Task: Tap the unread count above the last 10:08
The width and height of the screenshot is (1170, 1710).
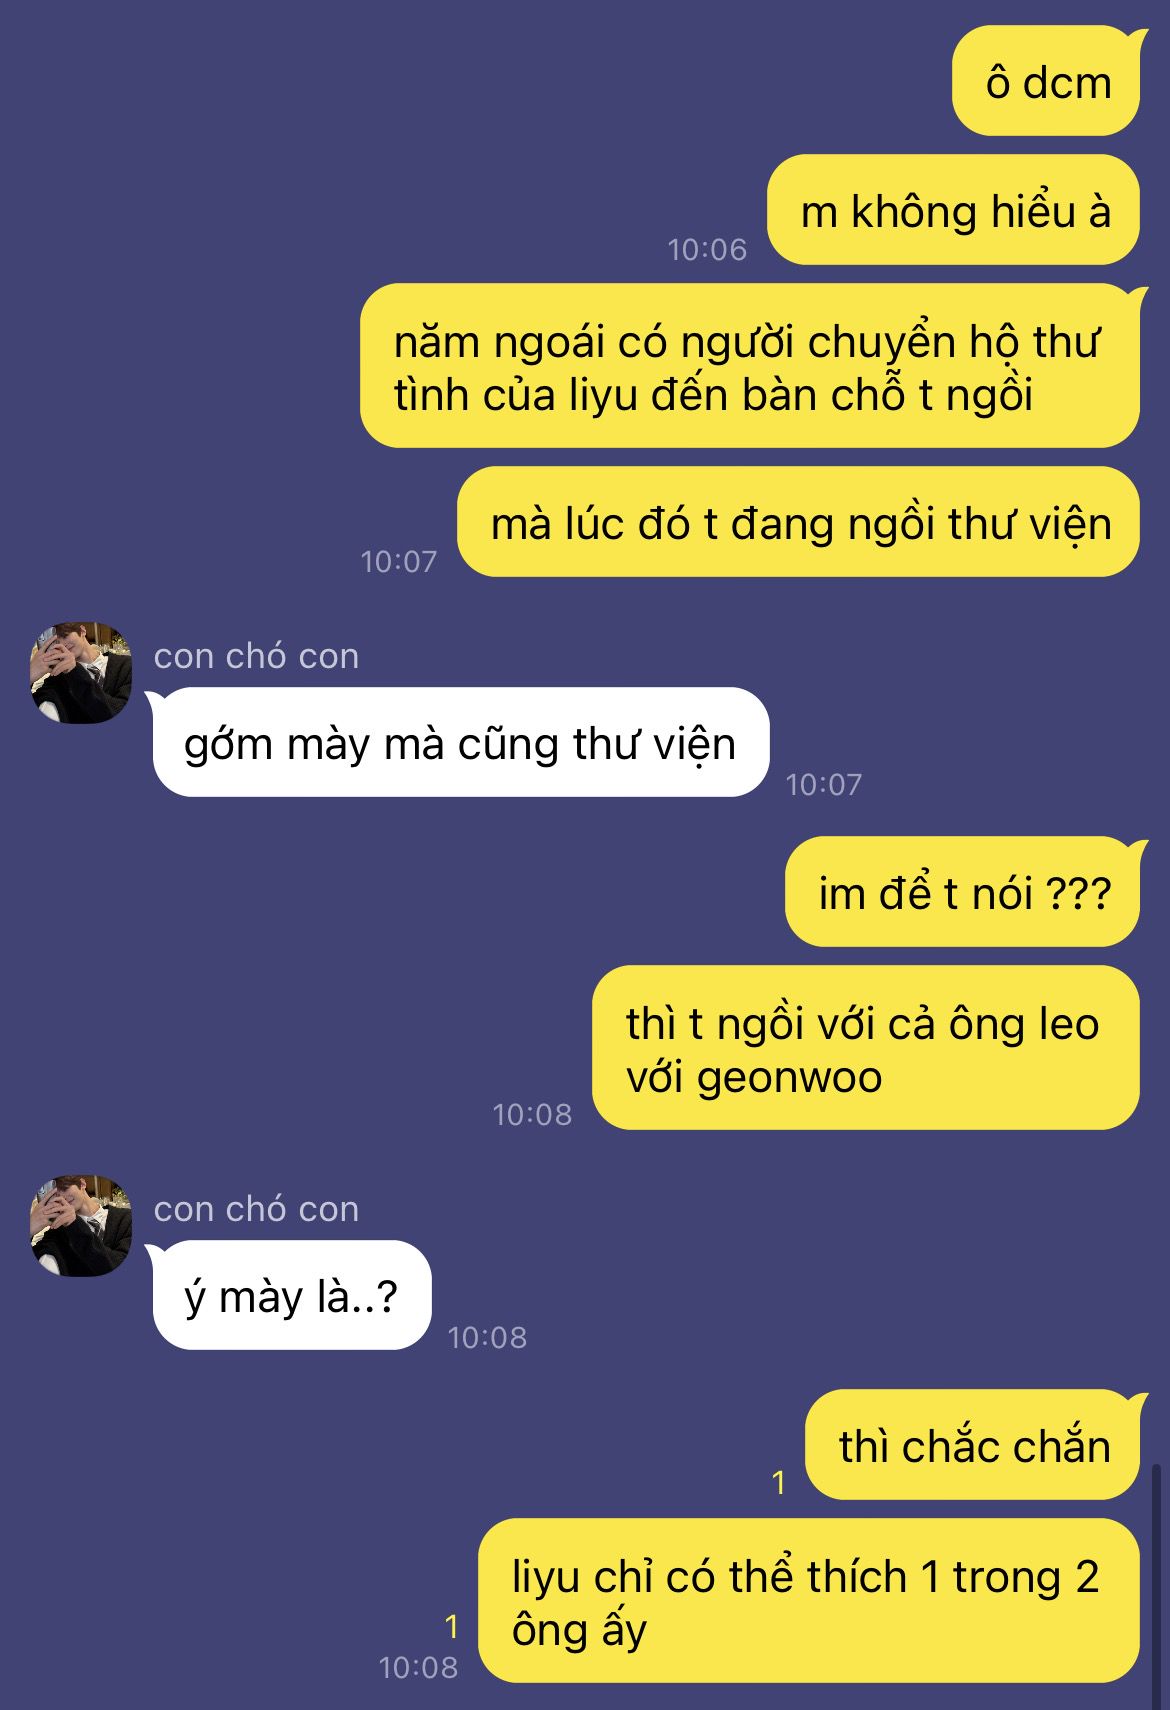Action: point(452,1627)
